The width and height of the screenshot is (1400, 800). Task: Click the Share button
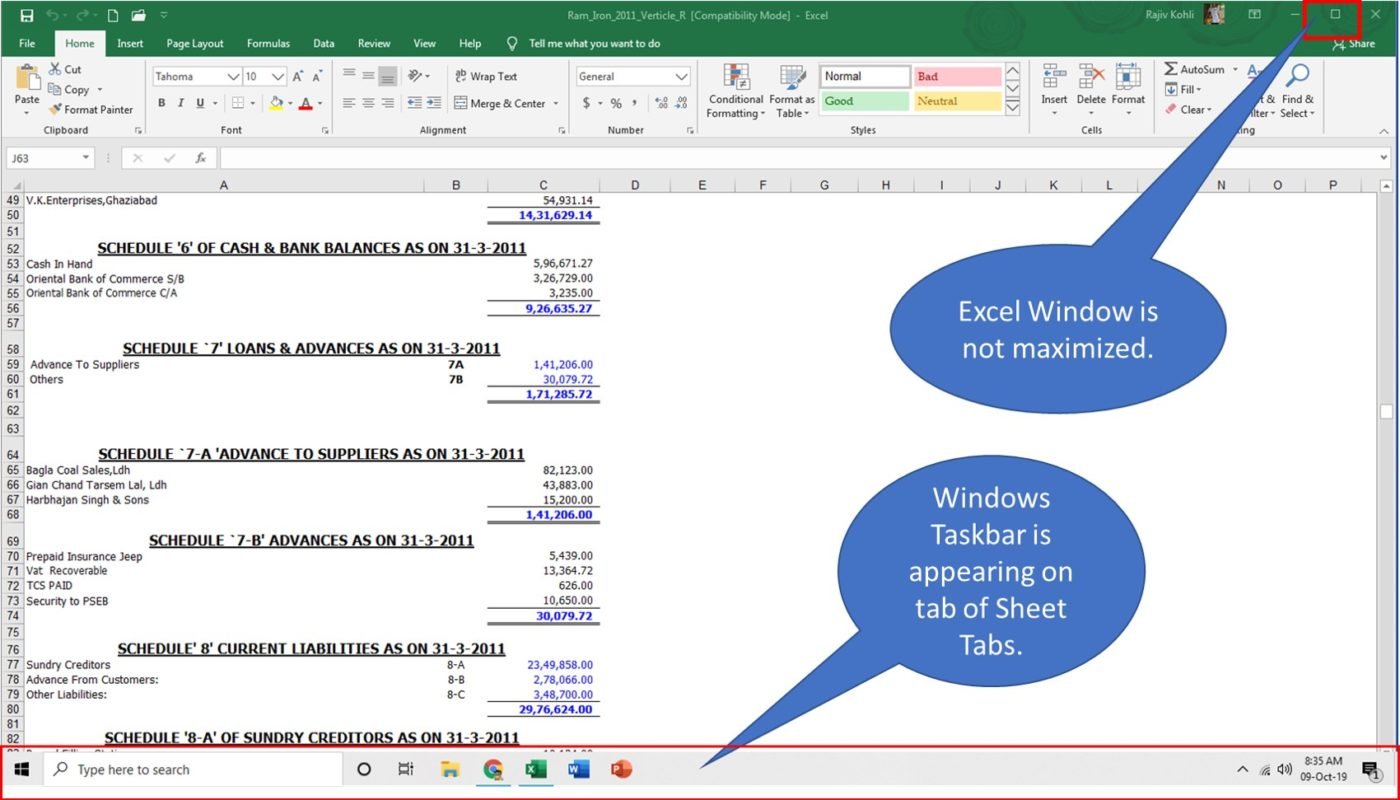pyautogui.click(x=1354, y=43)
